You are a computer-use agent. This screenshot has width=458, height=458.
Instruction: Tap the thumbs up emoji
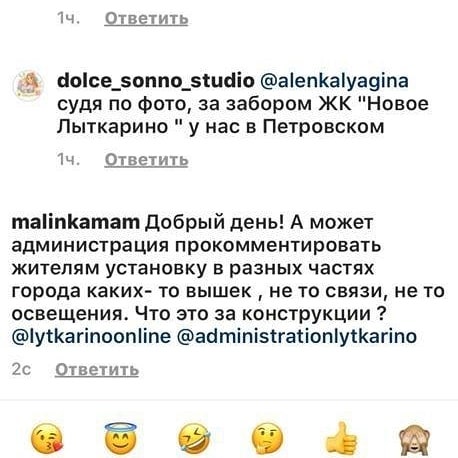(341, 438)
